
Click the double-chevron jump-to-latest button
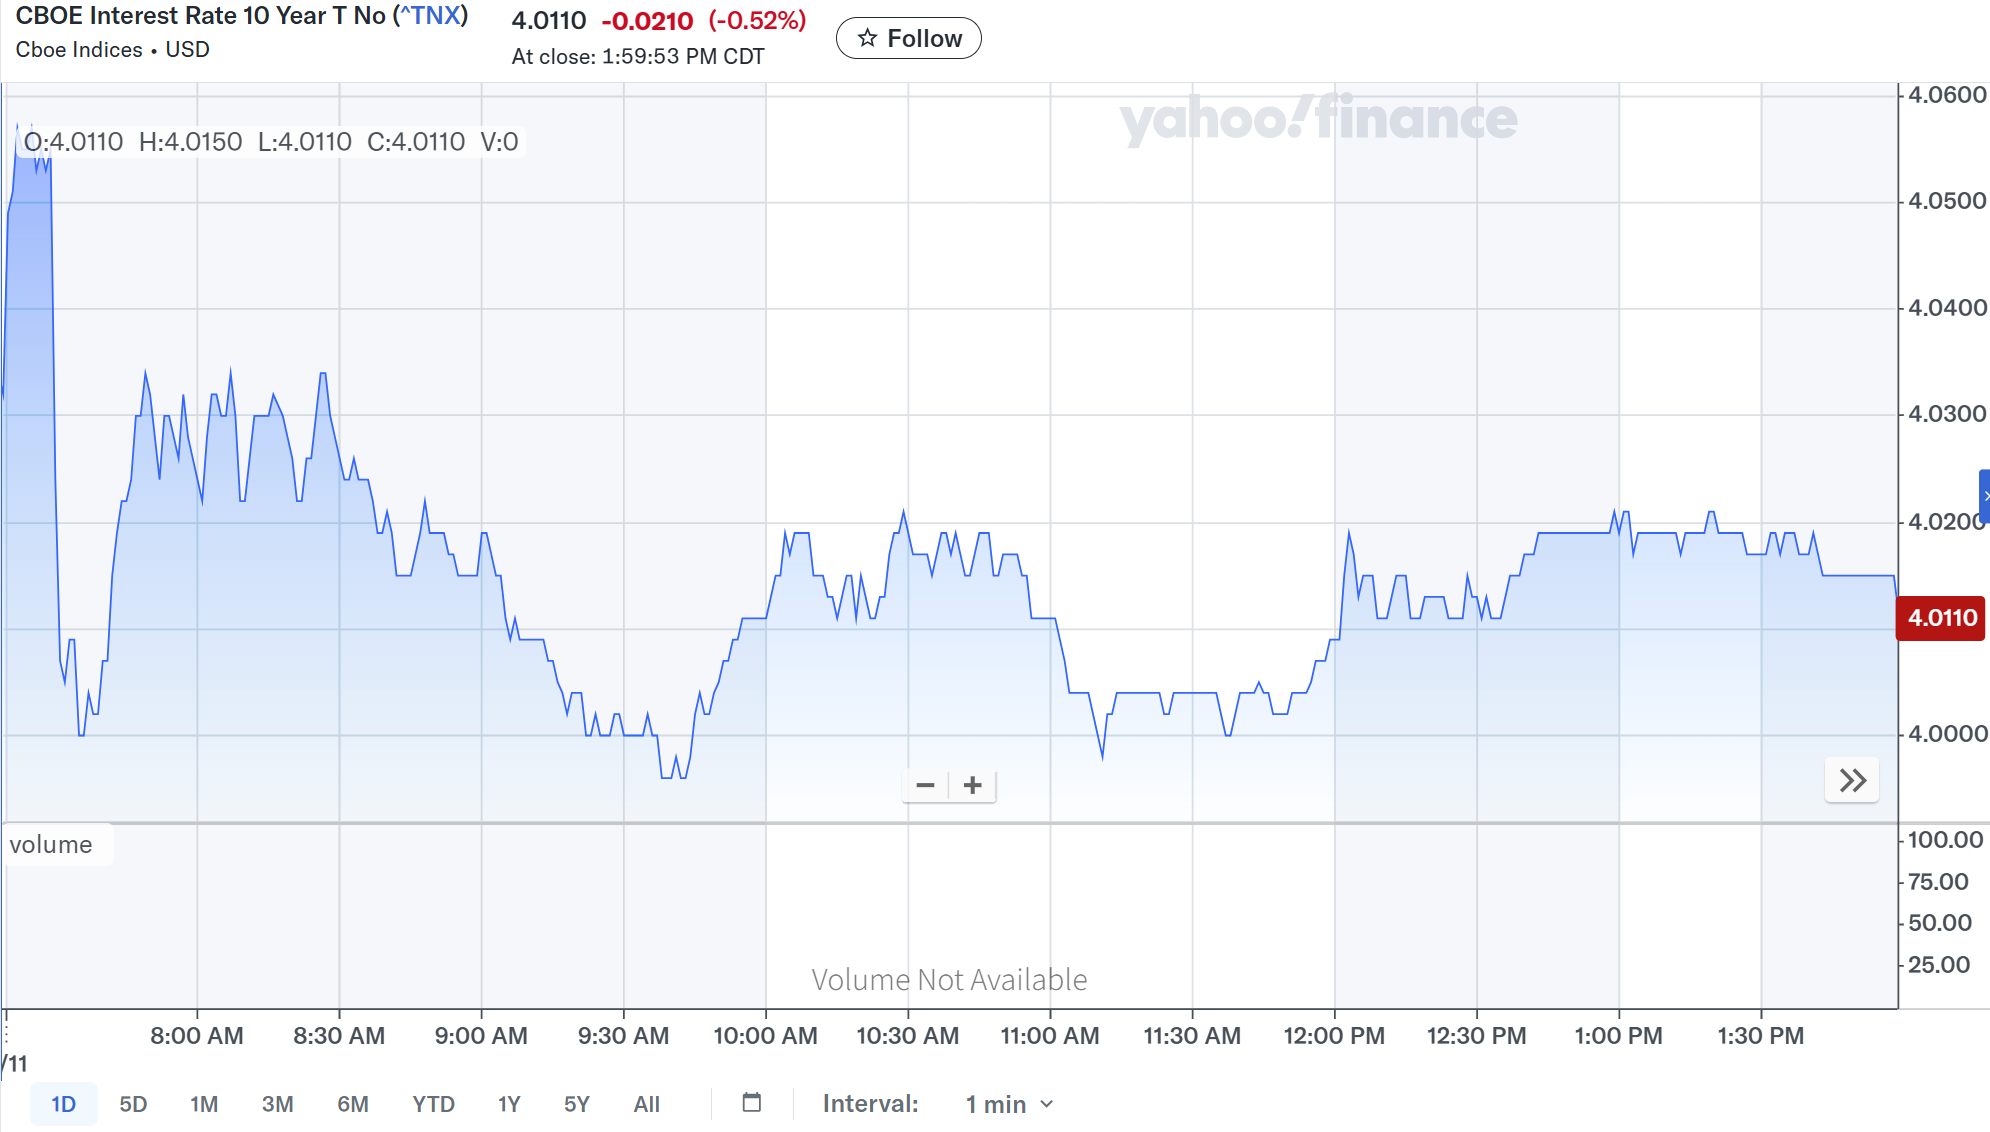click(x=1852, y=781)
